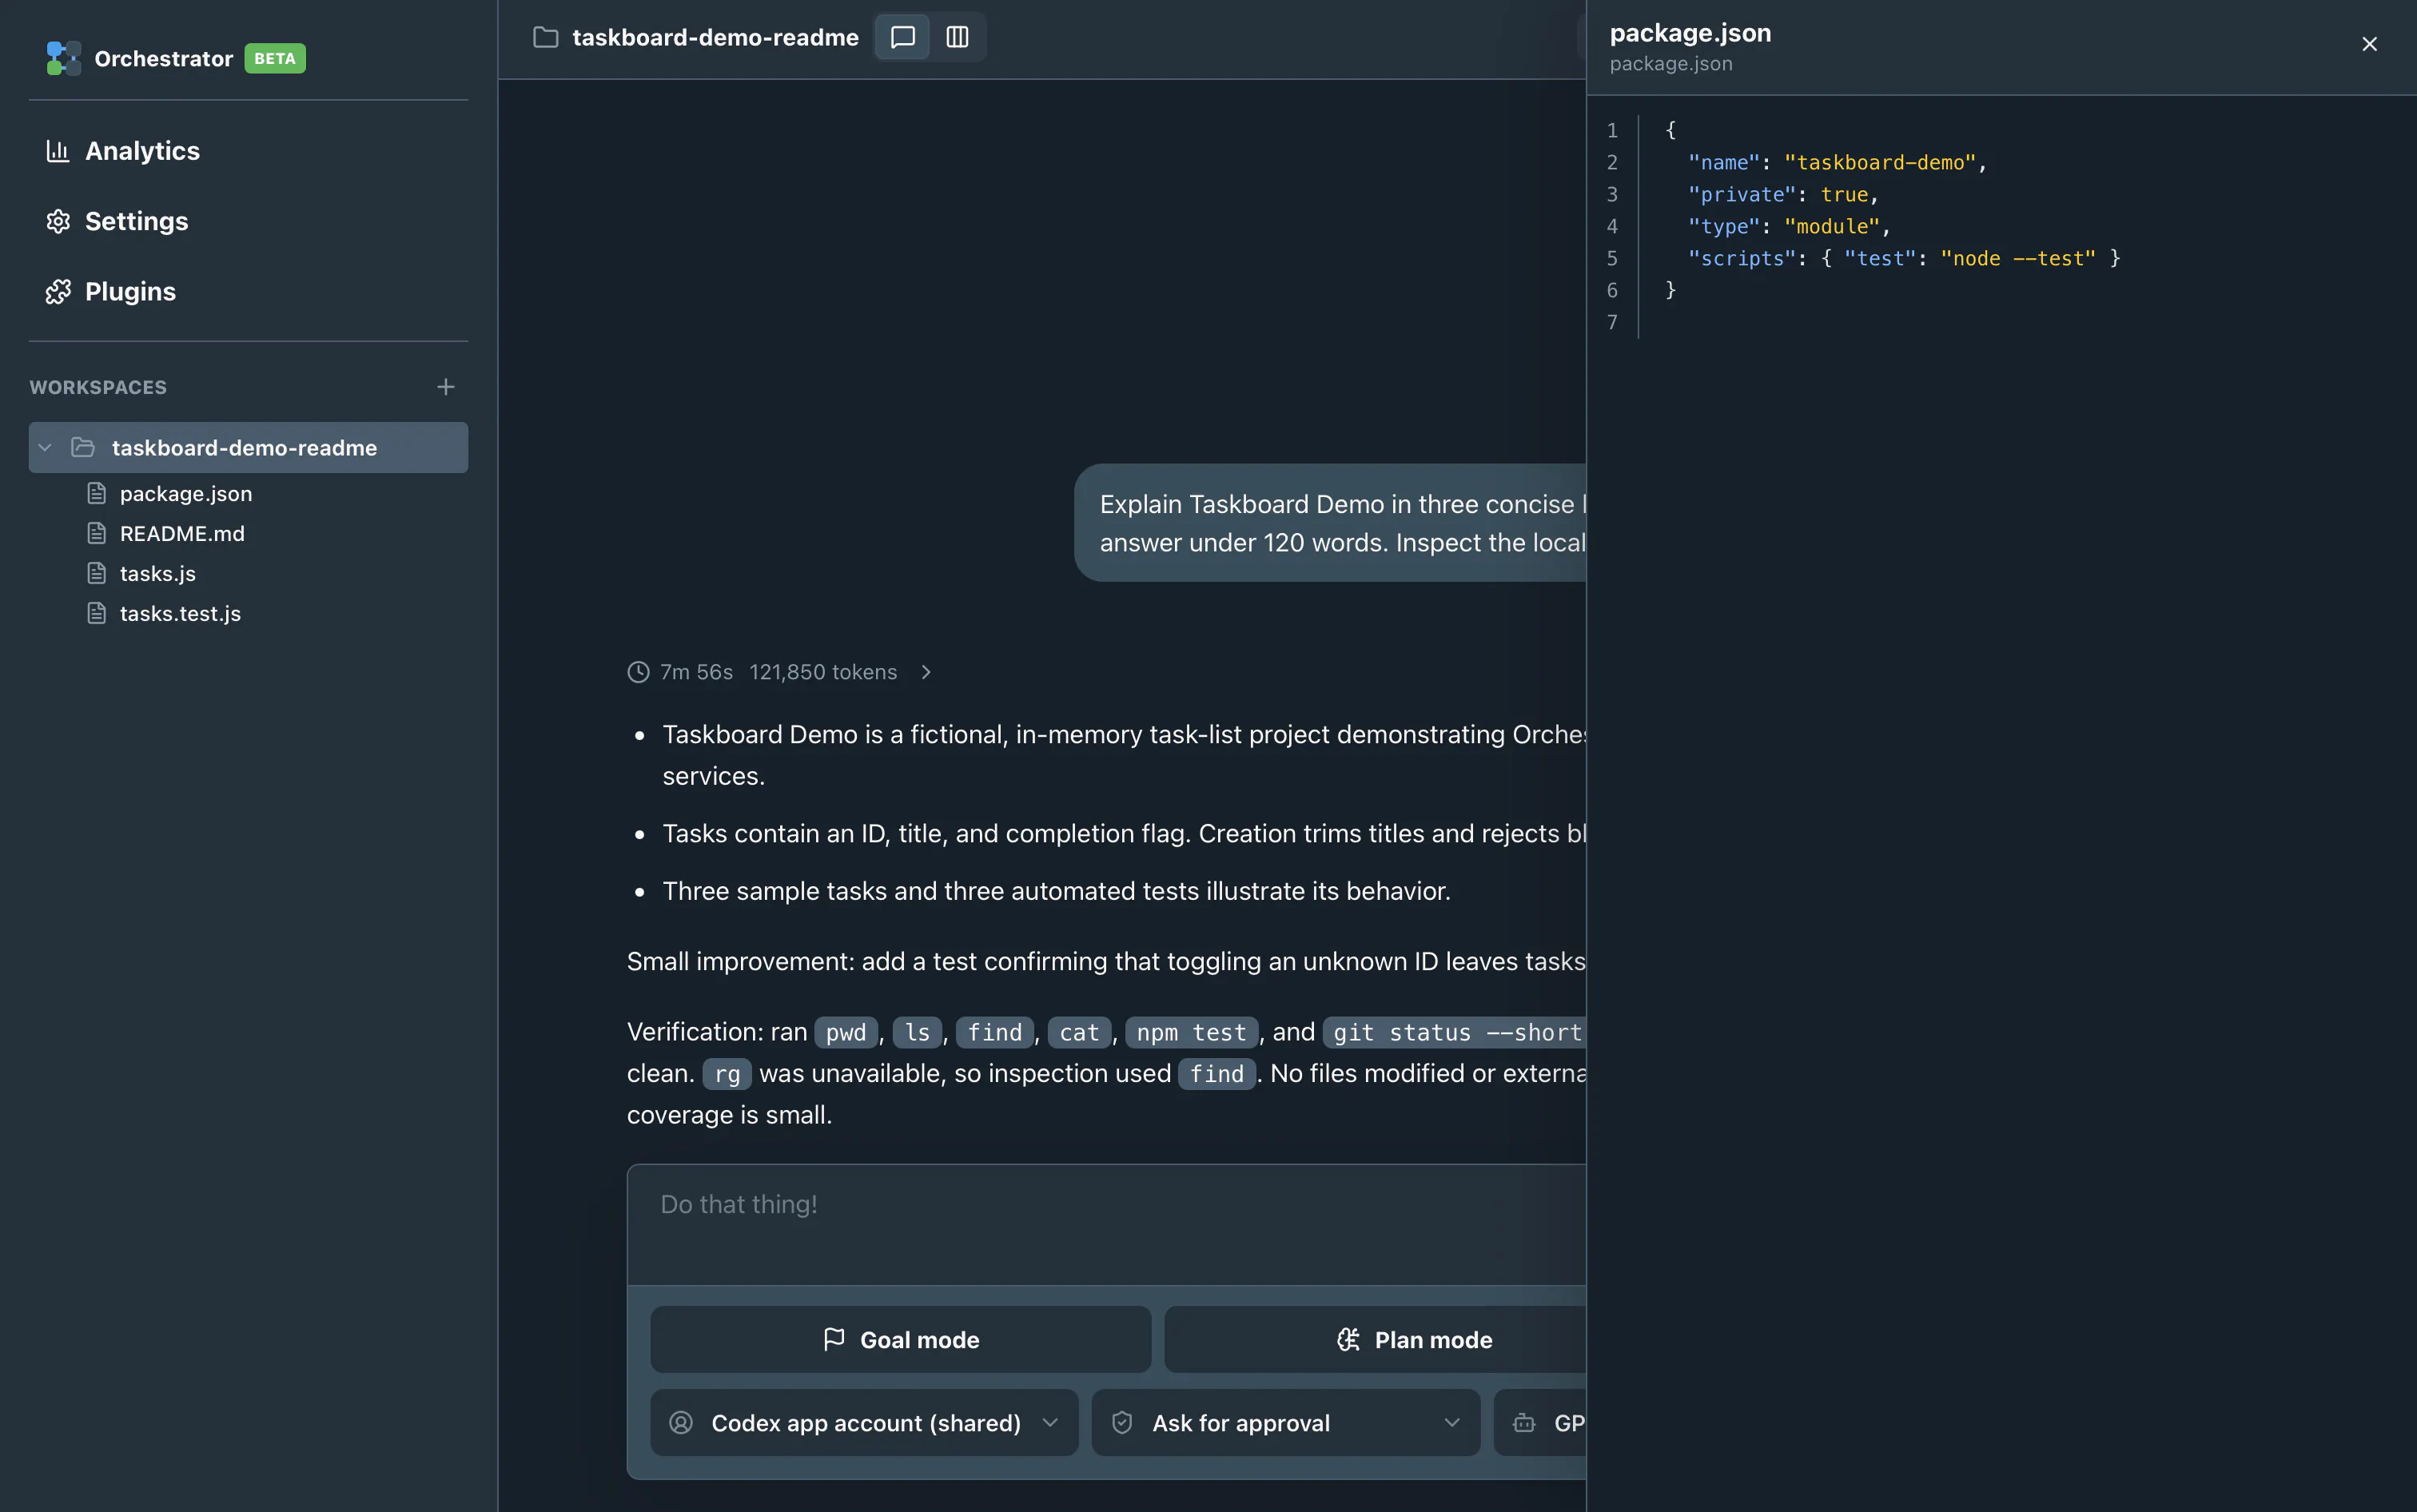2417x1512 pixels.
Task: Add a new workspace with plus icon
Action: (446, 387)
